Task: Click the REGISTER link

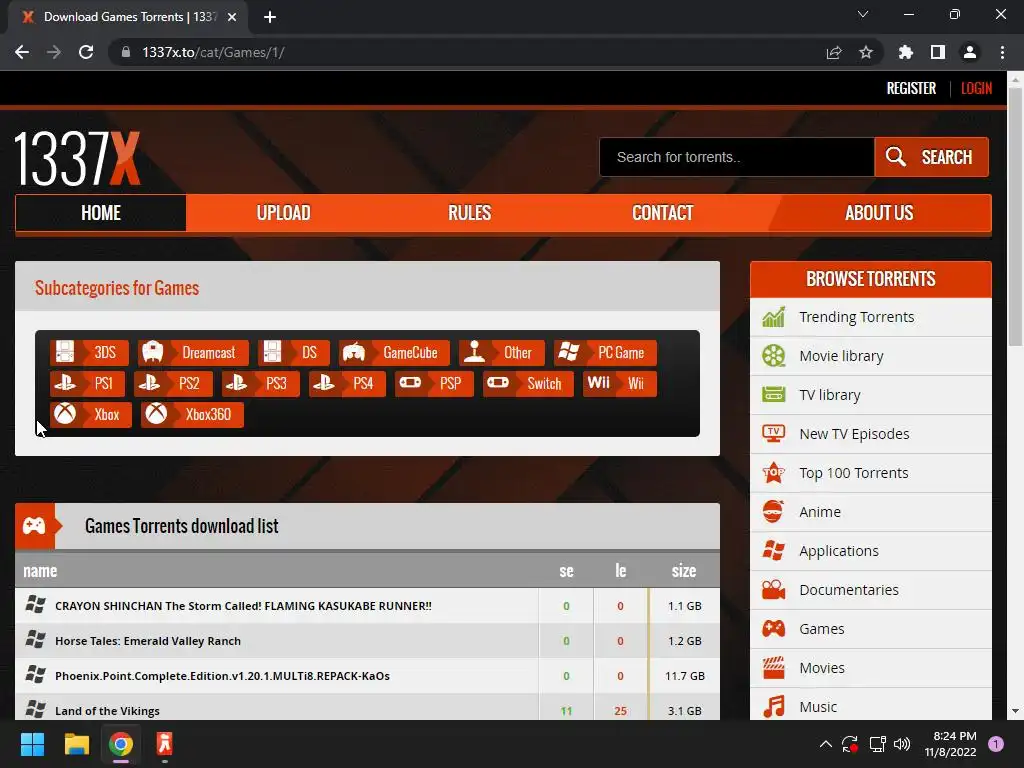Action: click(x=911, y=88)
